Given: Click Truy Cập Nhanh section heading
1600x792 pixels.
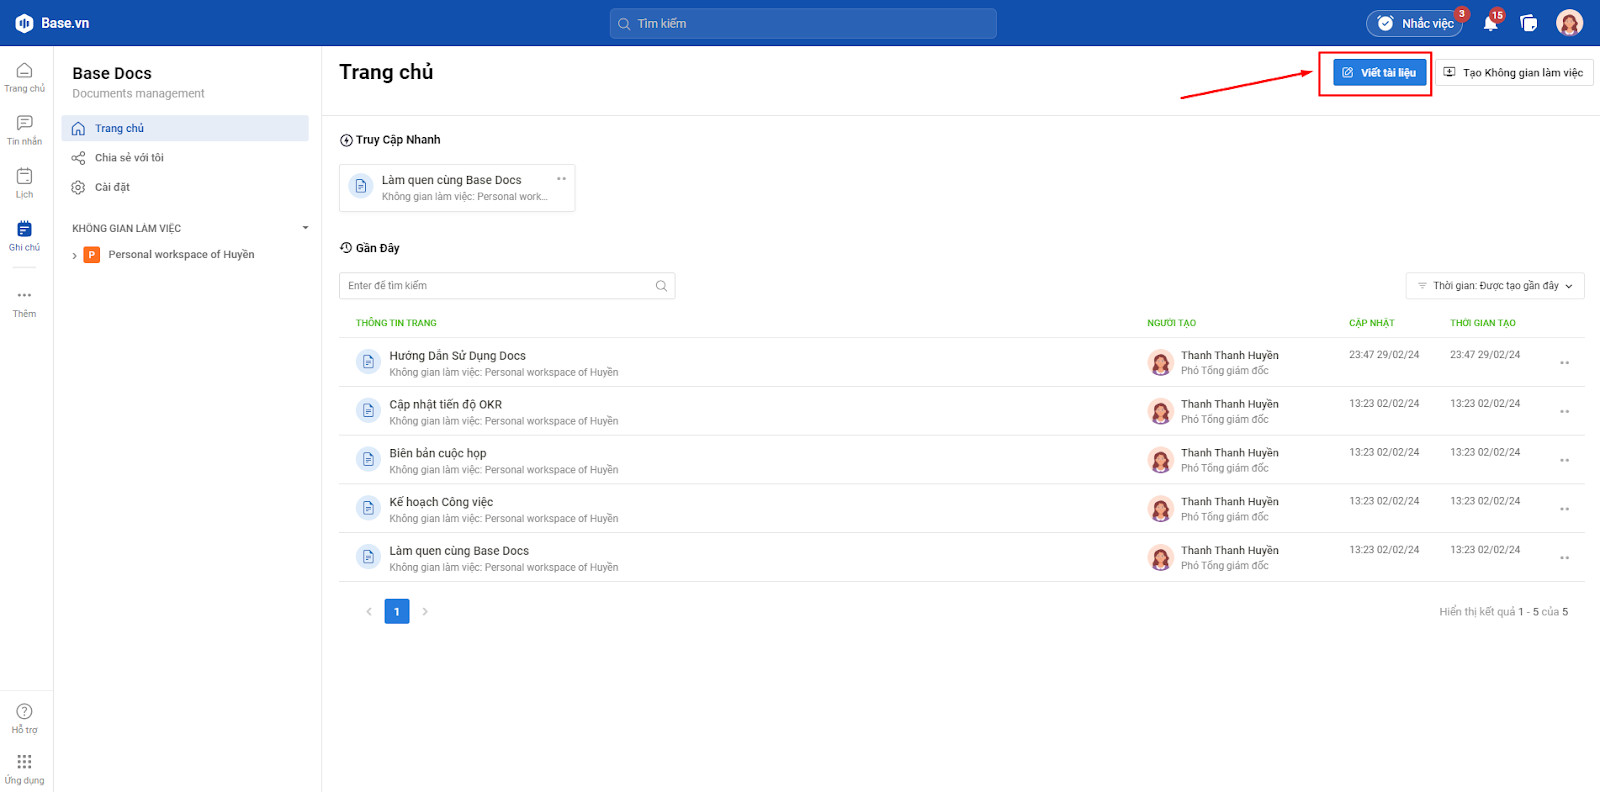Looking at the screenshot, I should [x=390, y=140].
